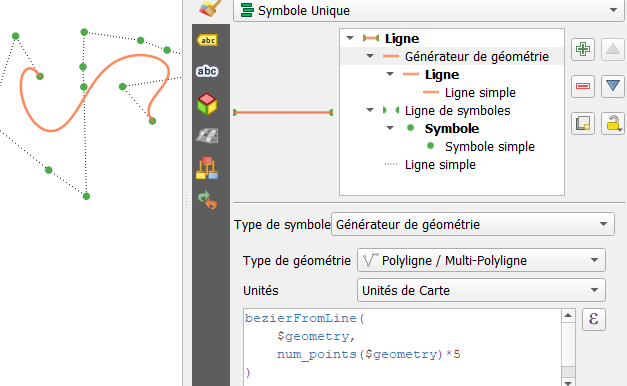
Task: Open the grayed-out Rendering tab icon
Action: pyautogui.click(x=207, y=136)
